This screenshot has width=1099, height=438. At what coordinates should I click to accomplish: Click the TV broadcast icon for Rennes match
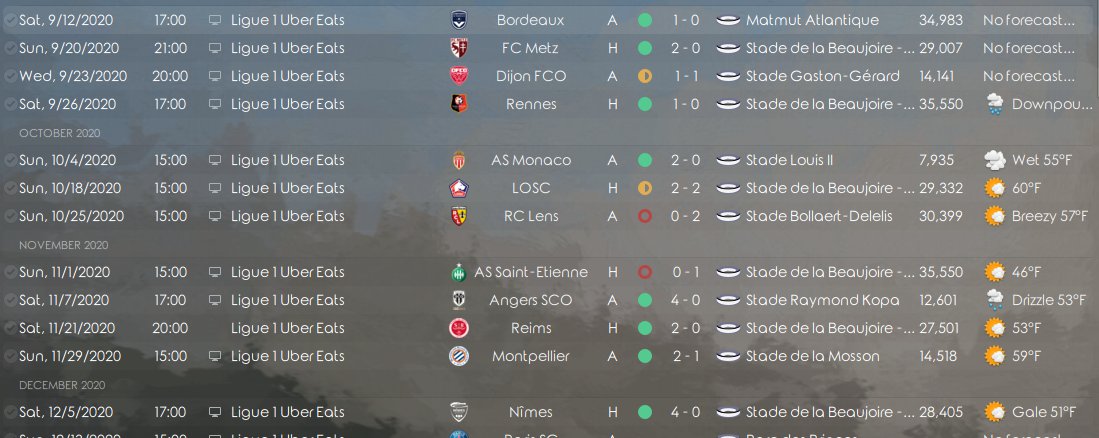coord(215,104)
